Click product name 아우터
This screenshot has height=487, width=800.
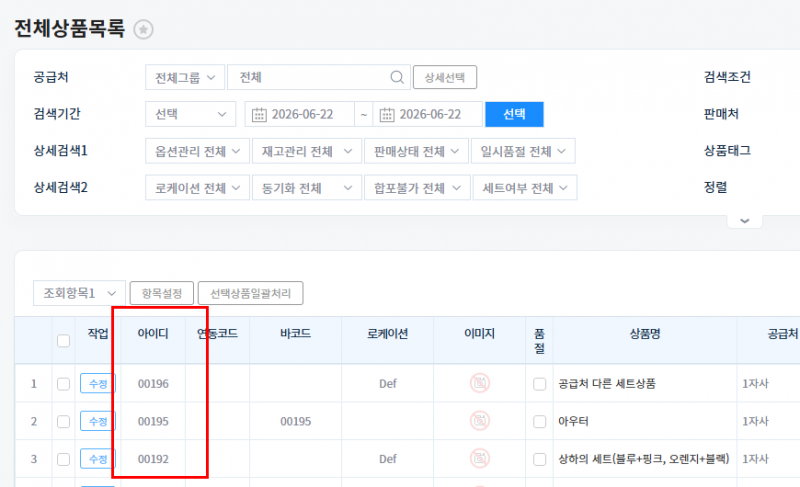[x=573, y=421]
